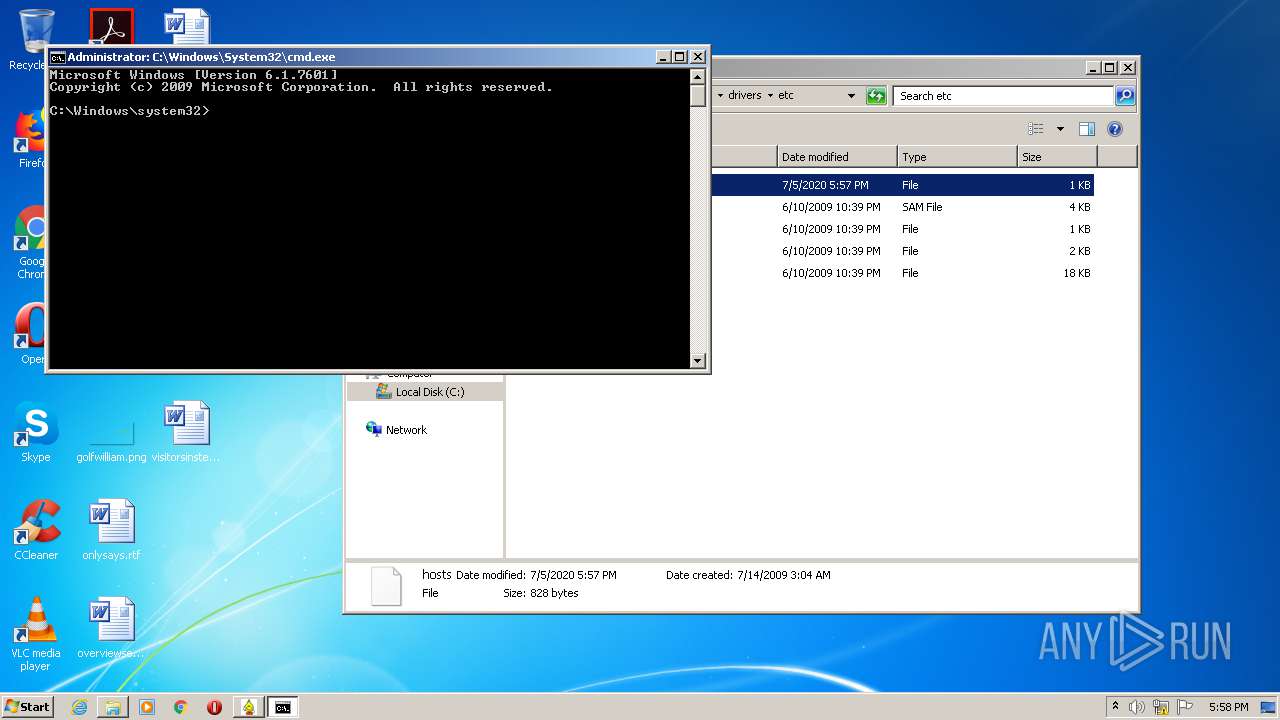
Task: Open Internet Explorer from the taskbar
Action: click(79, 707)
